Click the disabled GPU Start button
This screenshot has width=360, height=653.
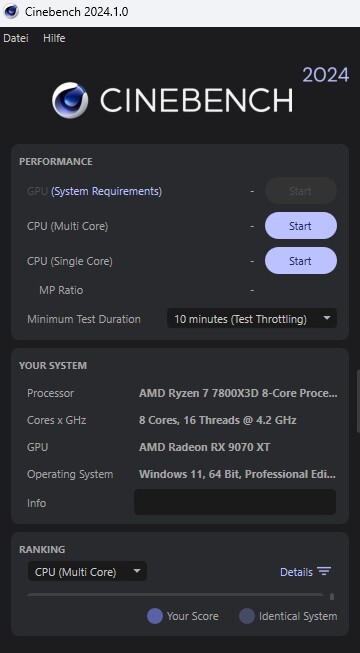pyautogui.click(x=301, y=191)
